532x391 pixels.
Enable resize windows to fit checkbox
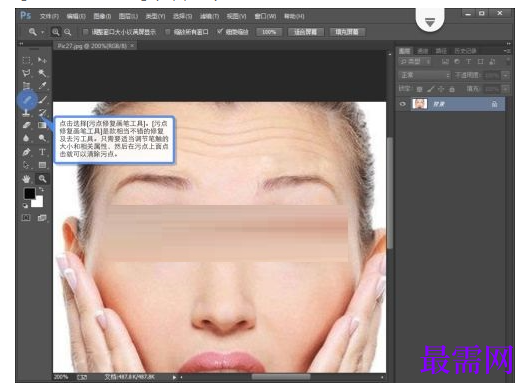tap(86, 32)
